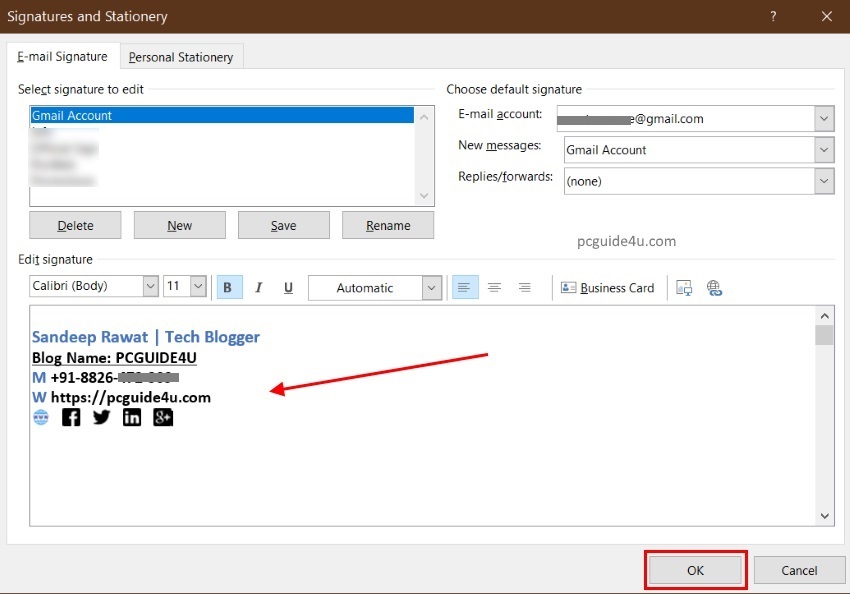This screenshot has height=594, width=850.
Task: Toggle Bold formatting in signature editor
Action: click(x=227, y=288)
